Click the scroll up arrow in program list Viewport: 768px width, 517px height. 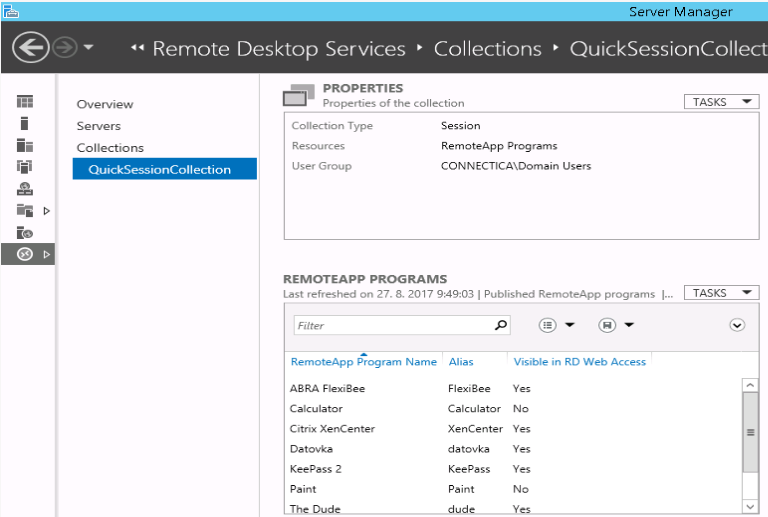pos(750,385)
